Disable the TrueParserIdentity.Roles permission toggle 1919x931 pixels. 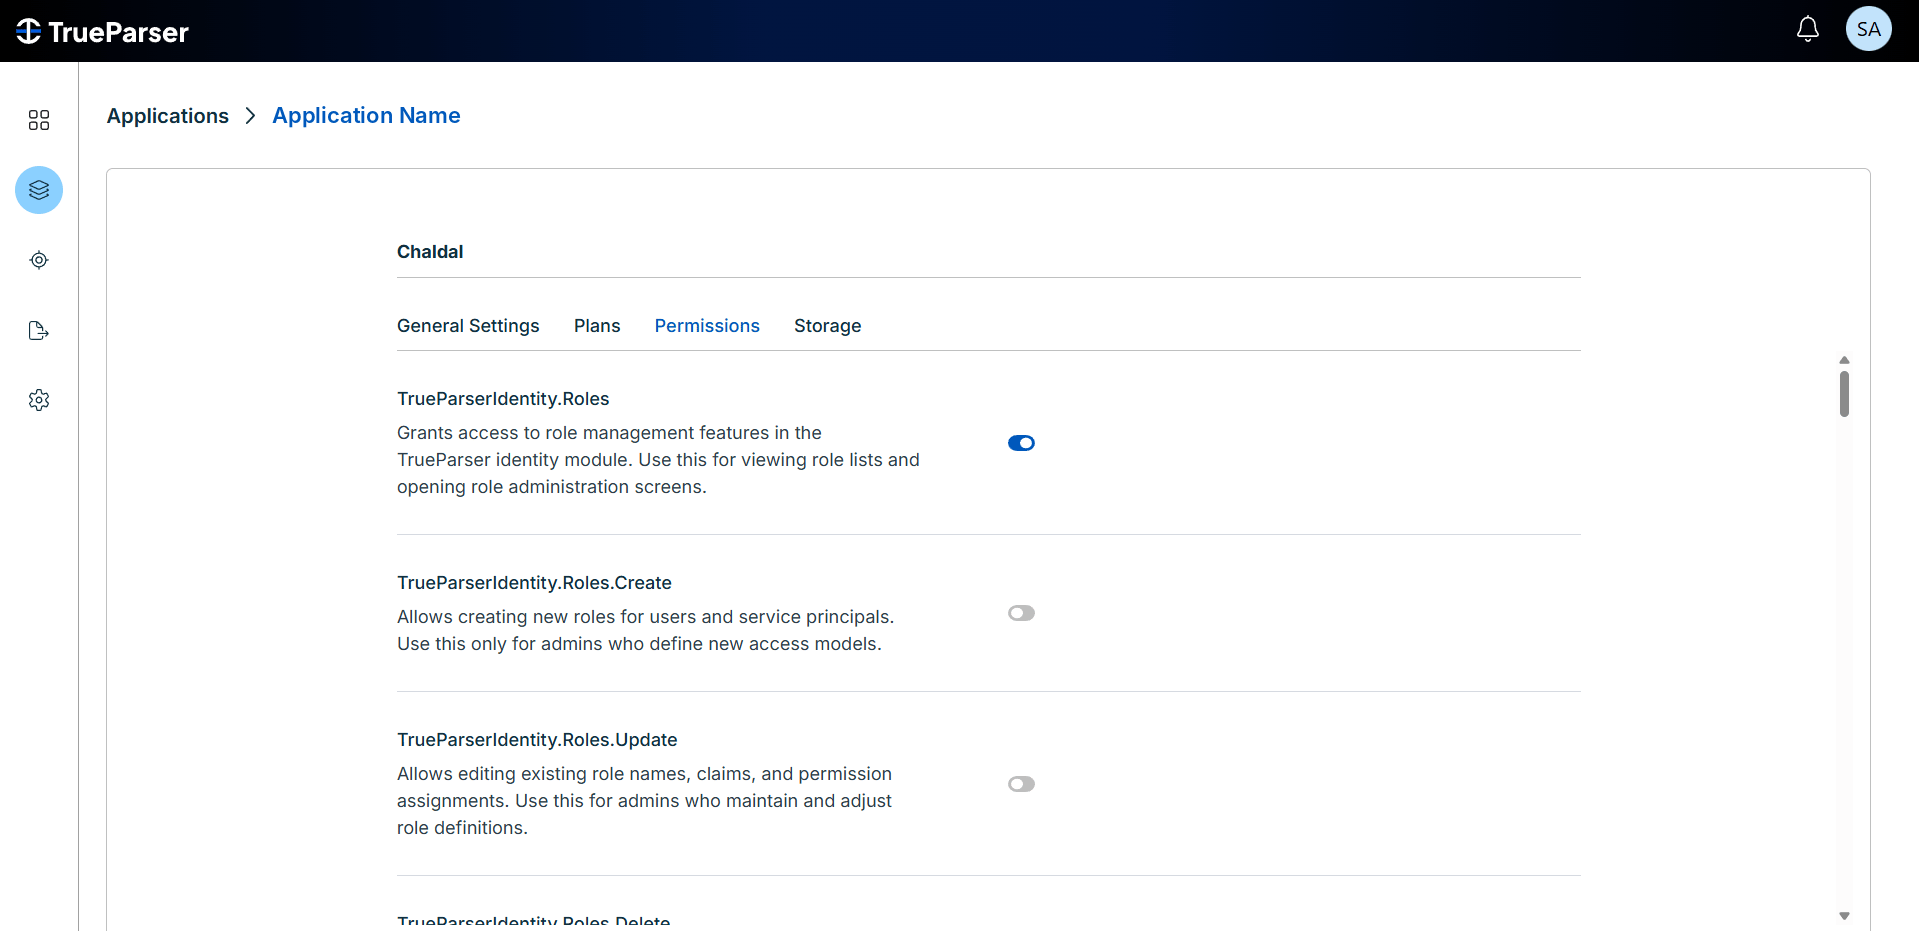(1021, 443)
